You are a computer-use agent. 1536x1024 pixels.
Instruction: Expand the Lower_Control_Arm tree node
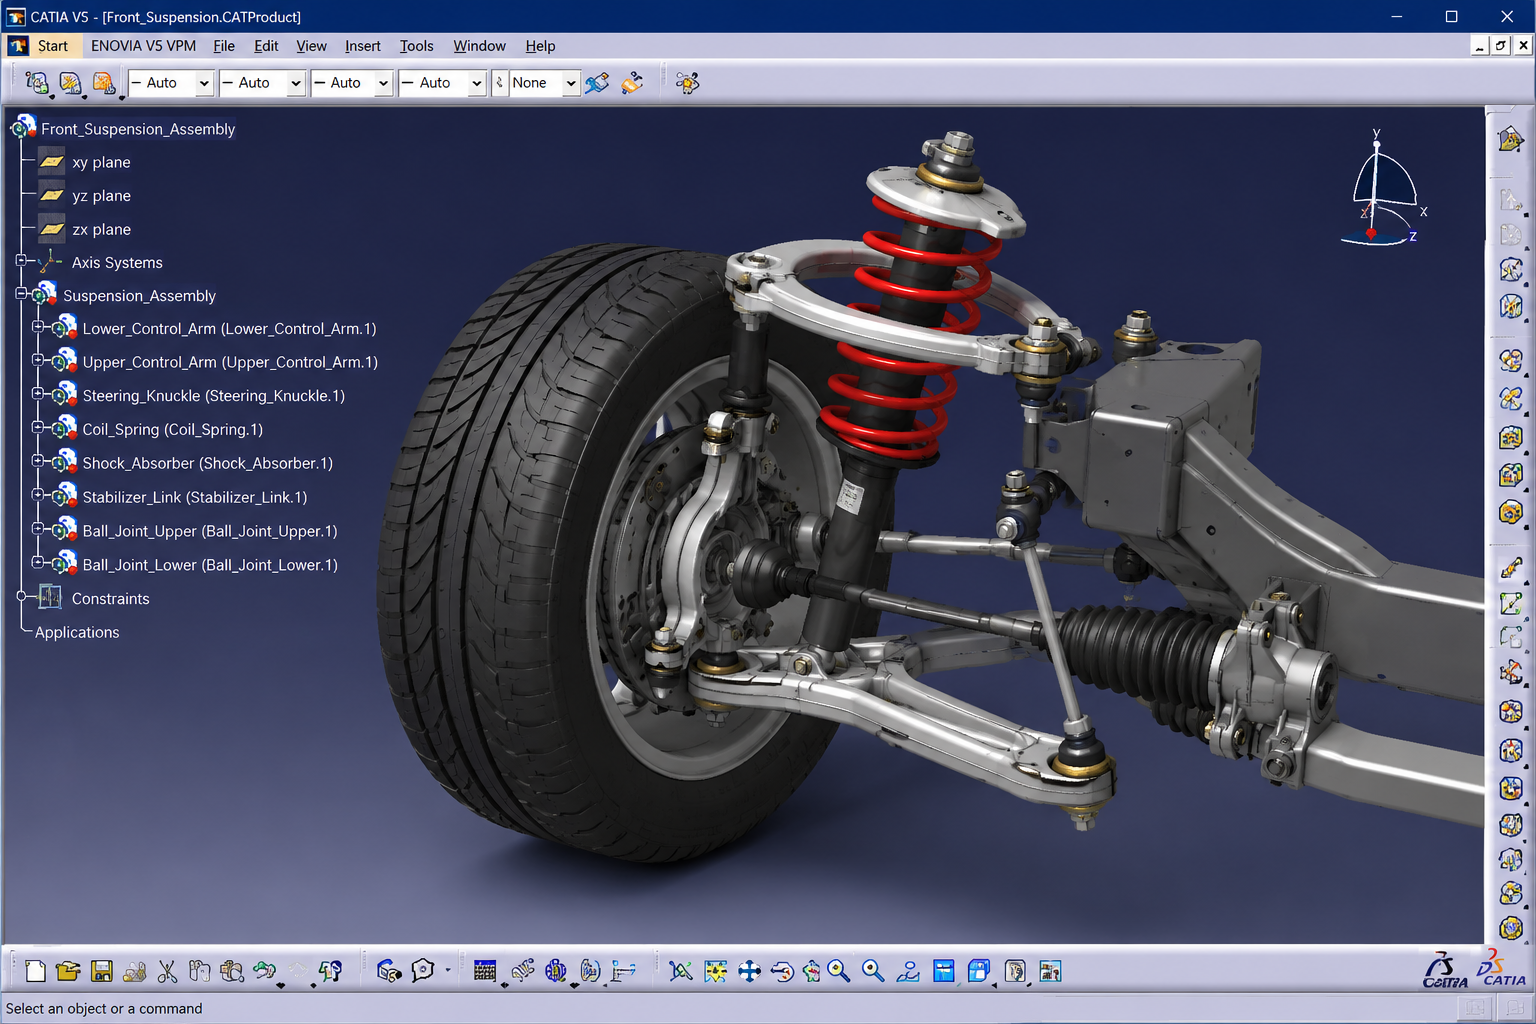38,327
